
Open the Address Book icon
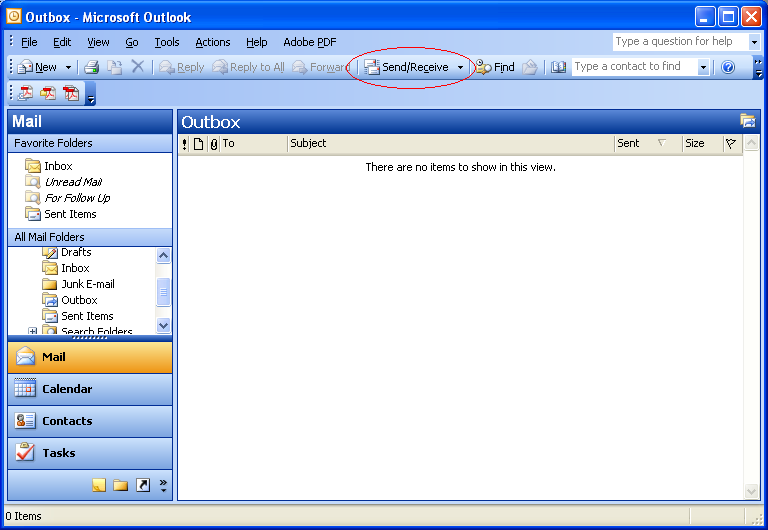pos(558,67)
